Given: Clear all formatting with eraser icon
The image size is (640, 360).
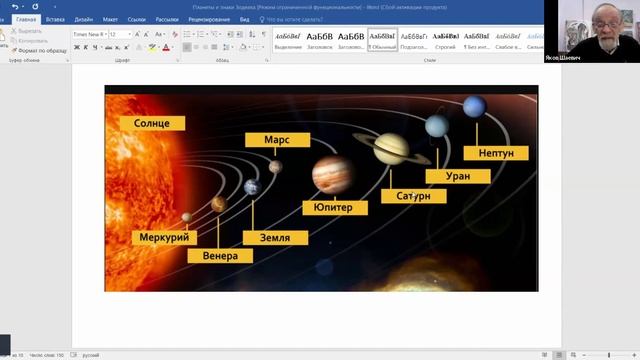Looking at the screenshot, I should [x=175, y=34].
